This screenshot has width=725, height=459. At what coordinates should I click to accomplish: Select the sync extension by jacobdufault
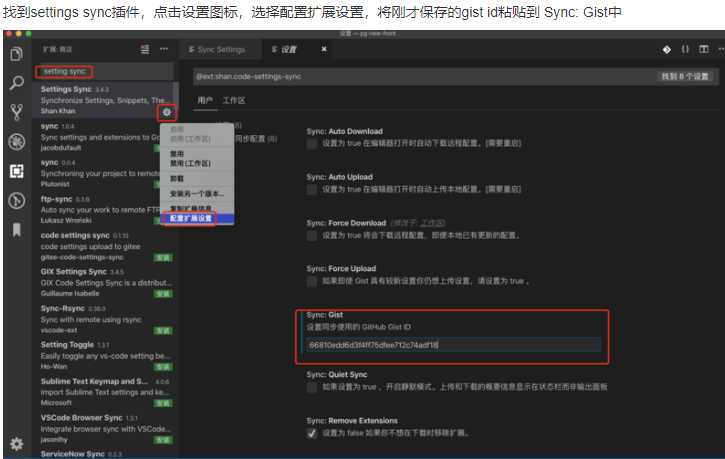coord(104,137)
